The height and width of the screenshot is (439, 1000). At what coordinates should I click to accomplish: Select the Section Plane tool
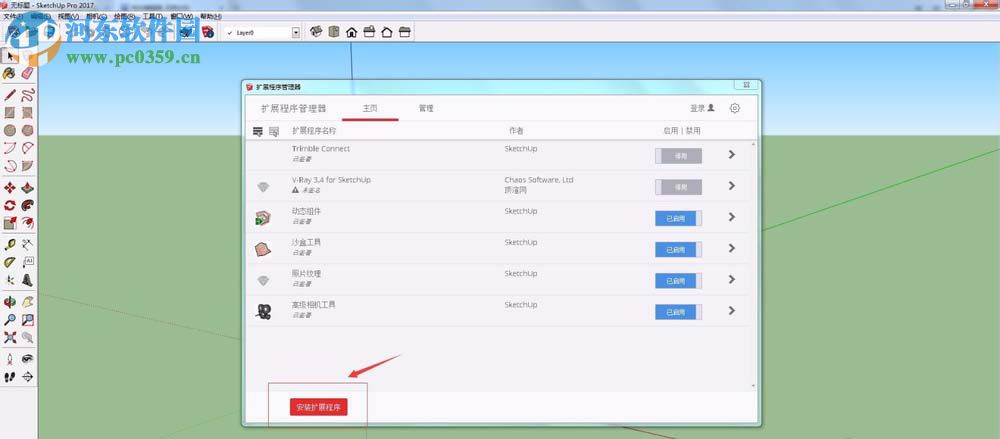coord(27,377)
